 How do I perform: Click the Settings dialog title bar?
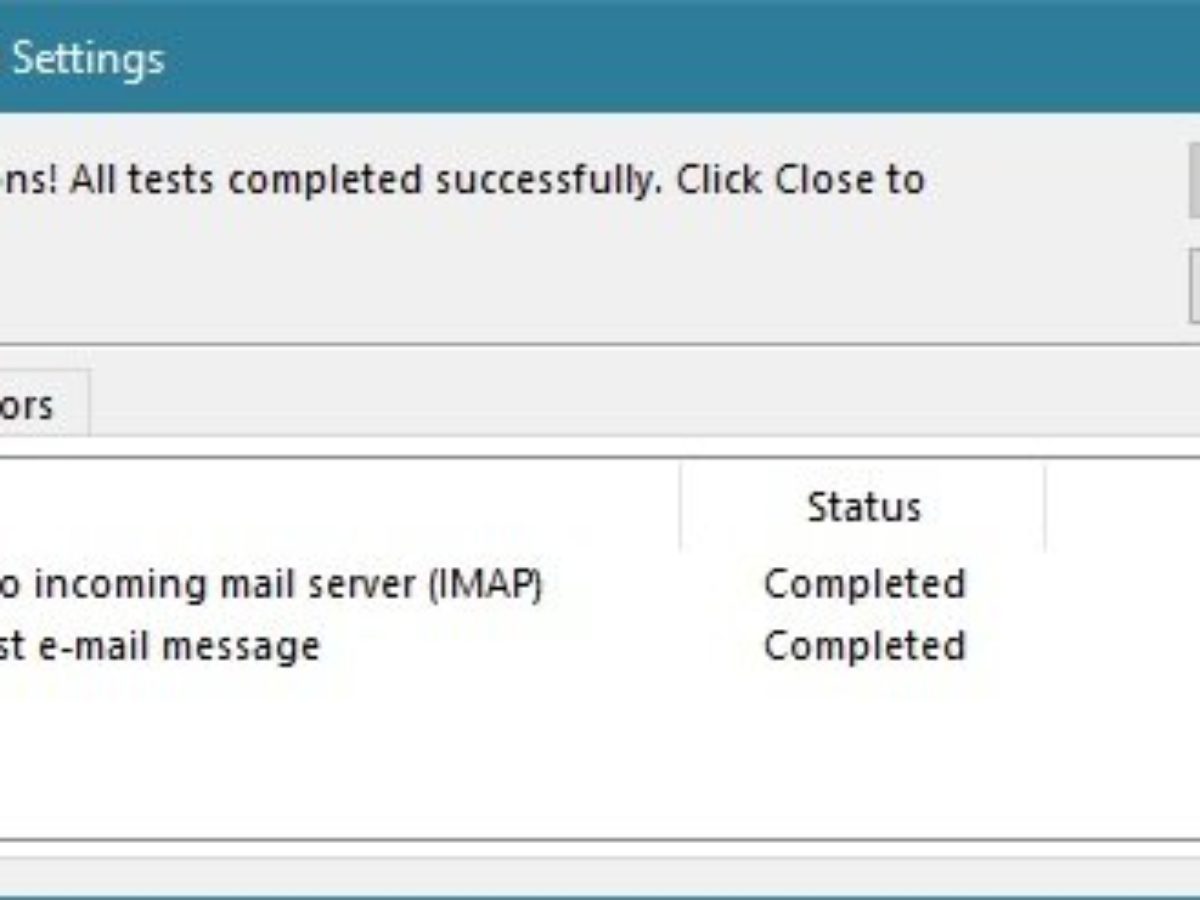(x=600, y=58)
